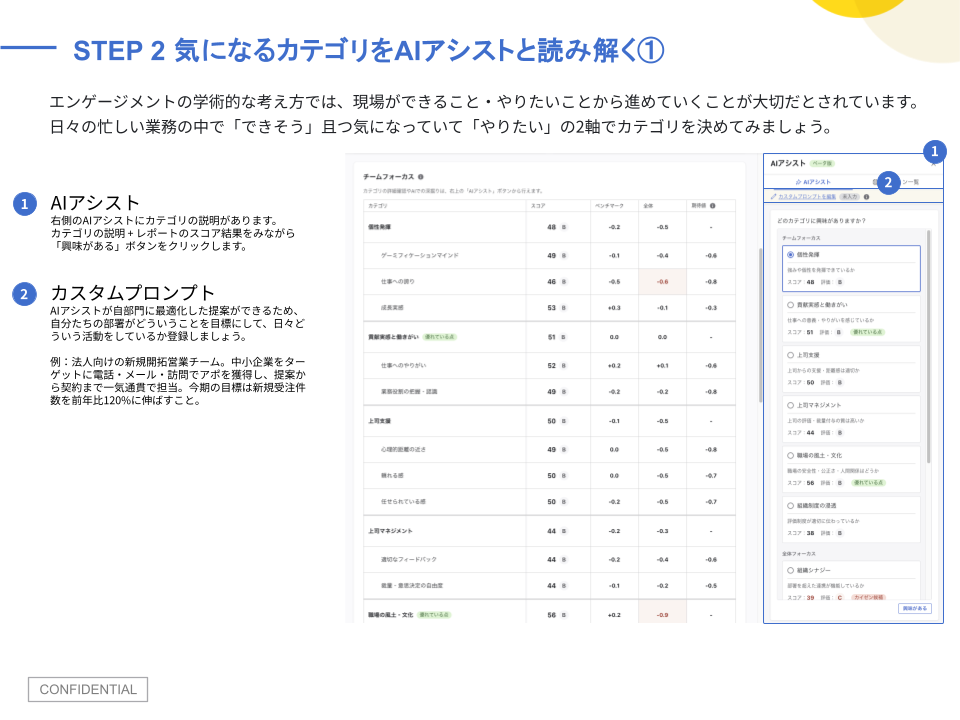960x720 pixels.
Task: Click highlighted -0.9 cell in 職場の風土 row
Action: pos(662,613)
